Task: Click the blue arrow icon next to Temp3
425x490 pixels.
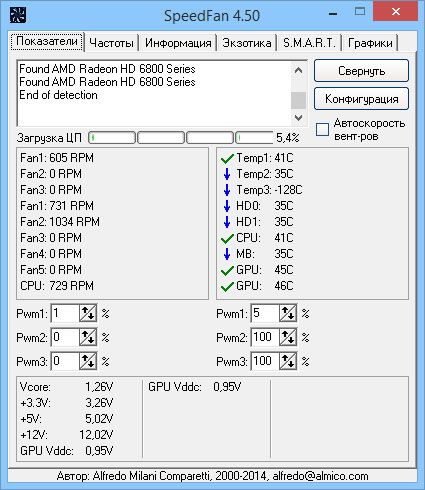Action: click(227, 190)
